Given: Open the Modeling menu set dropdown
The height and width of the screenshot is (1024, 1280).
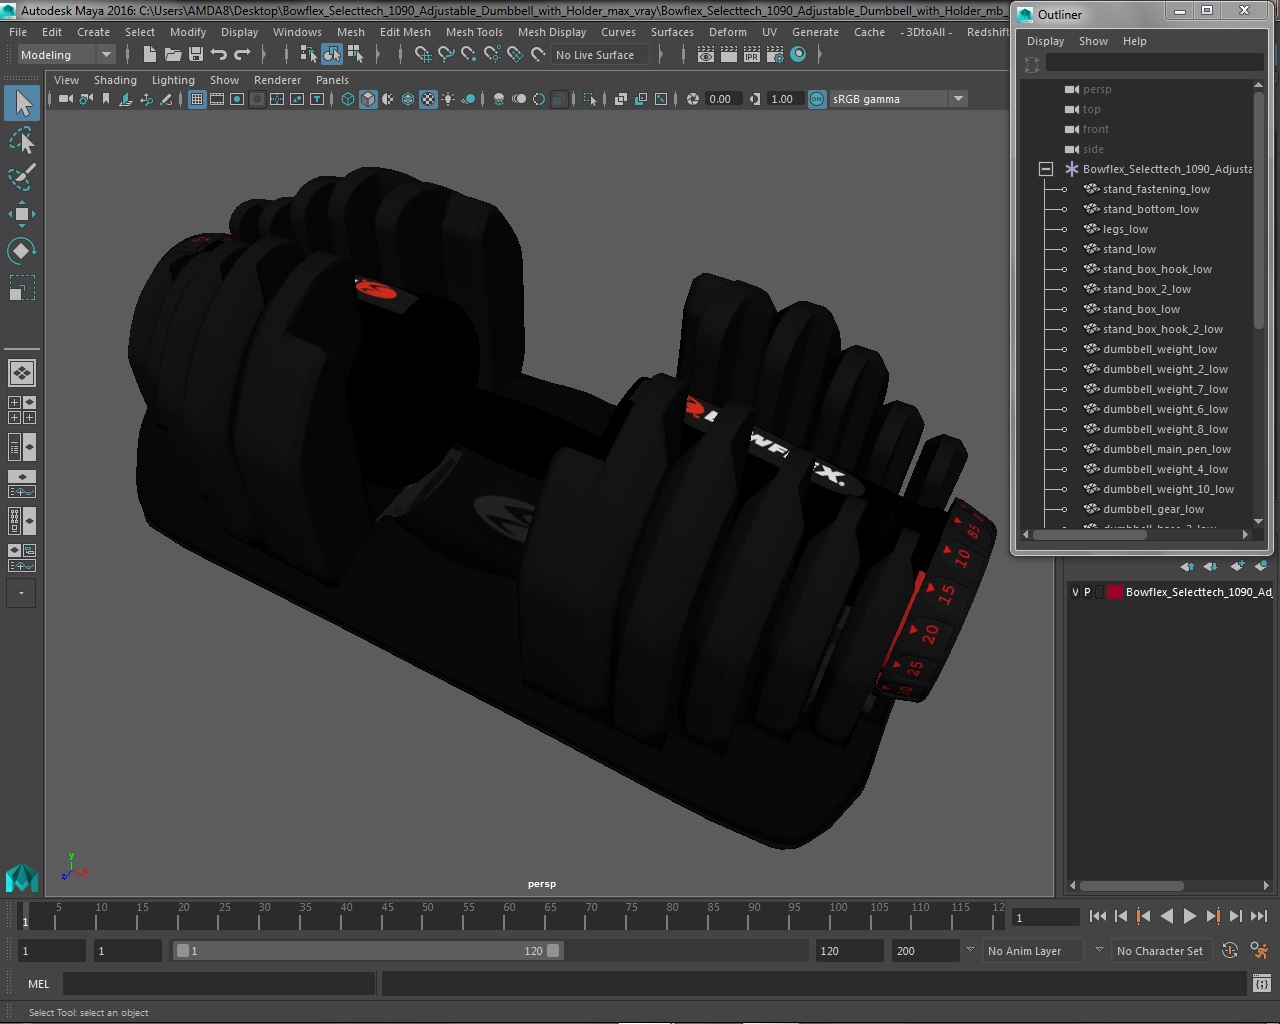Looking at the screenshot, I should 66,55.
